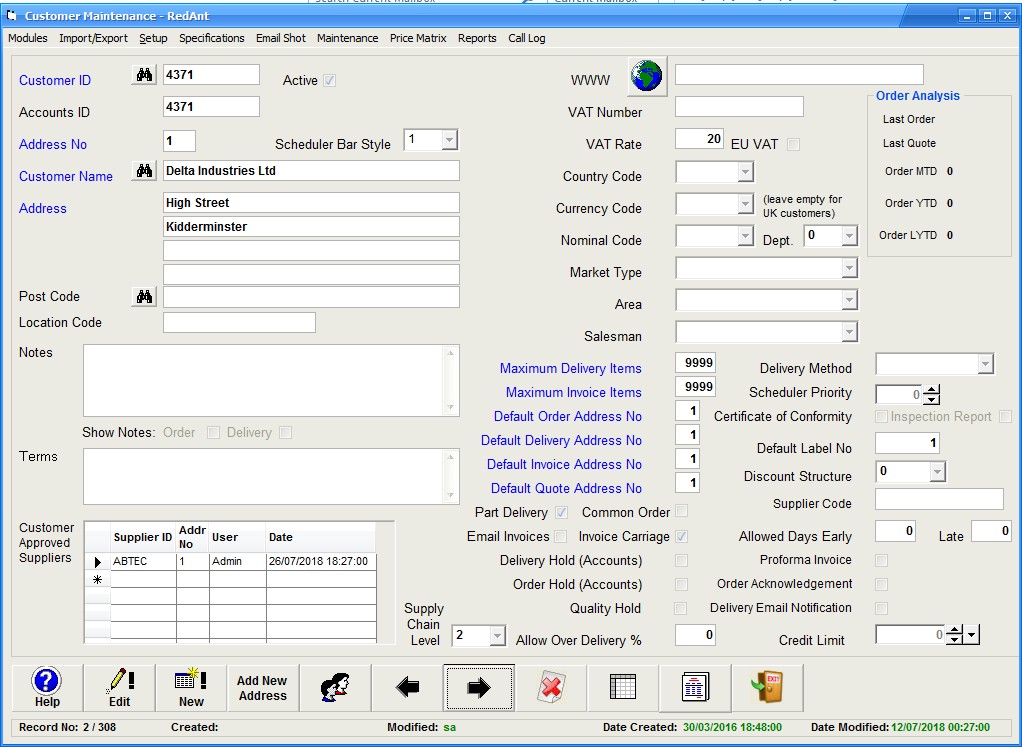Click the Edit pencil button
This screenshot has width=1022, height=747.
click(x=119, y=688)
